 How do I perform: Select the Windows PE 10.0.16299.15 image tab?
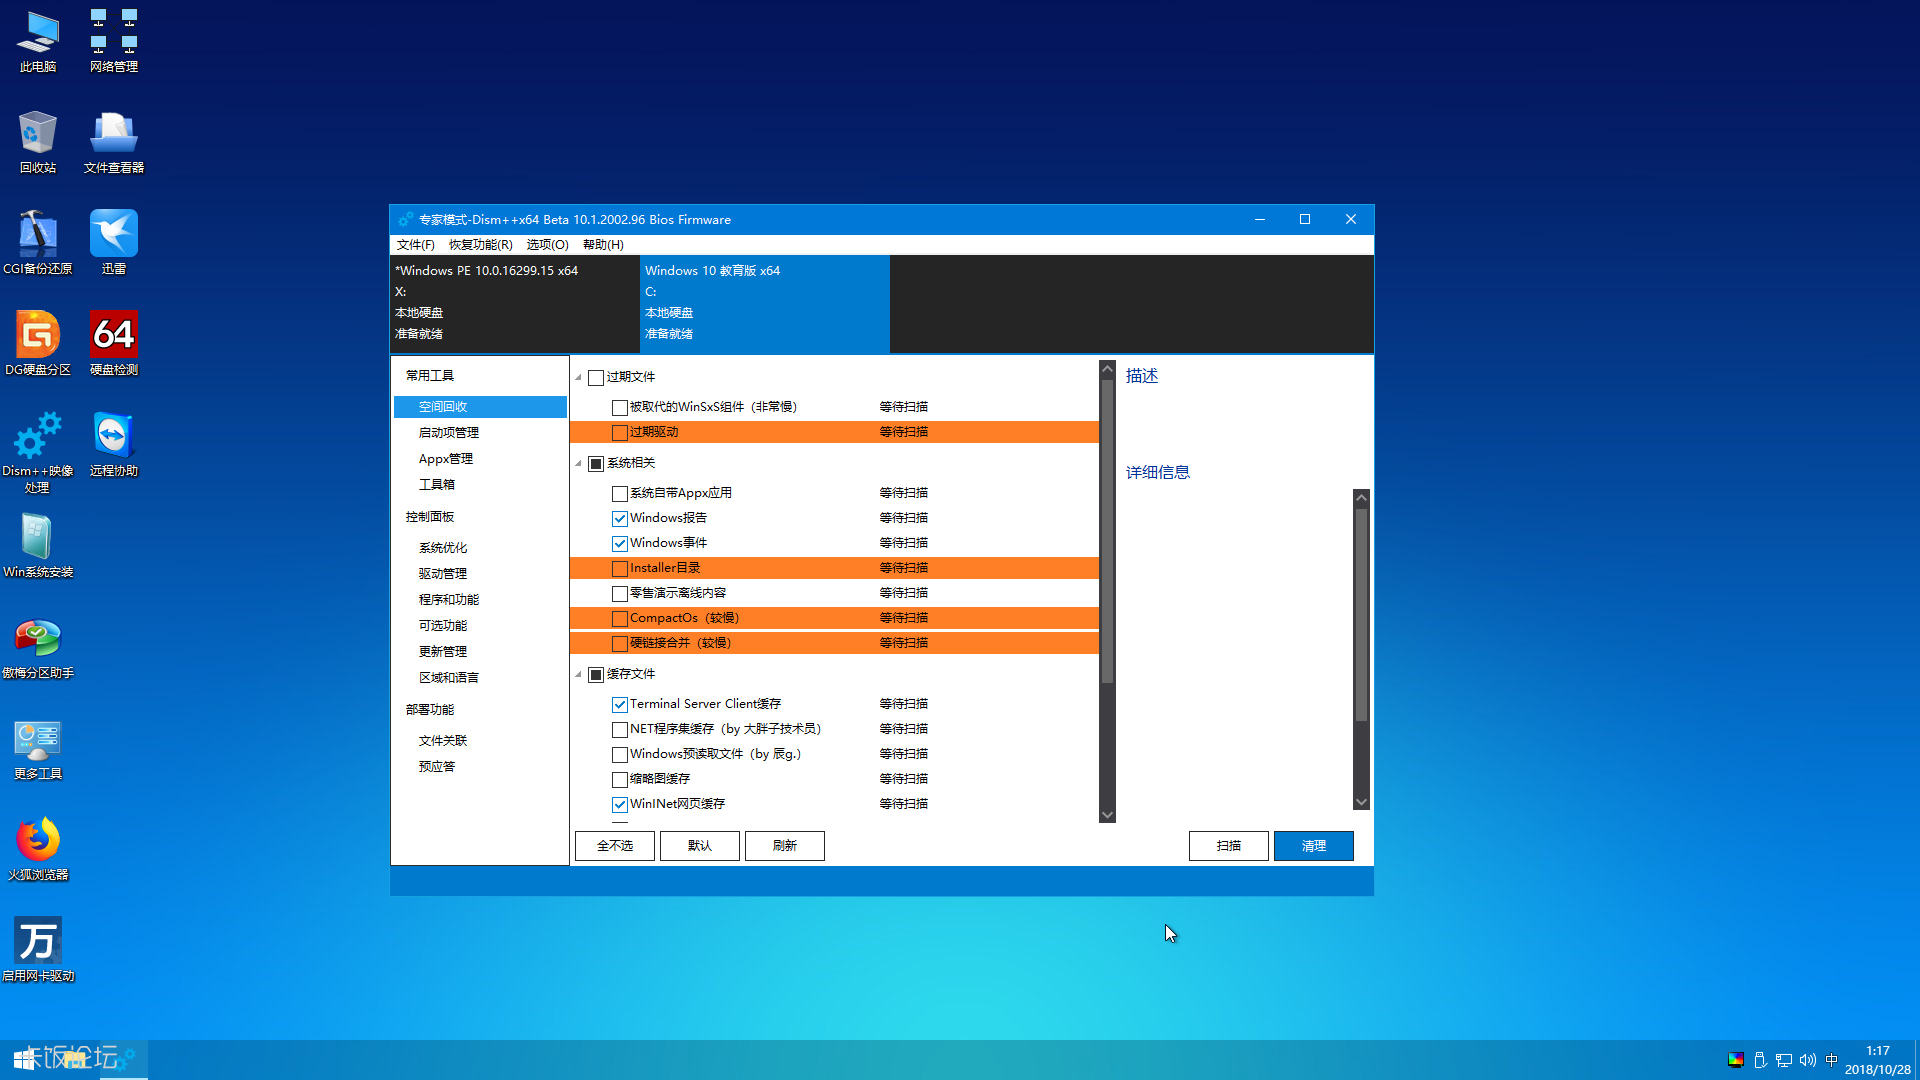(x=515, y=303)
